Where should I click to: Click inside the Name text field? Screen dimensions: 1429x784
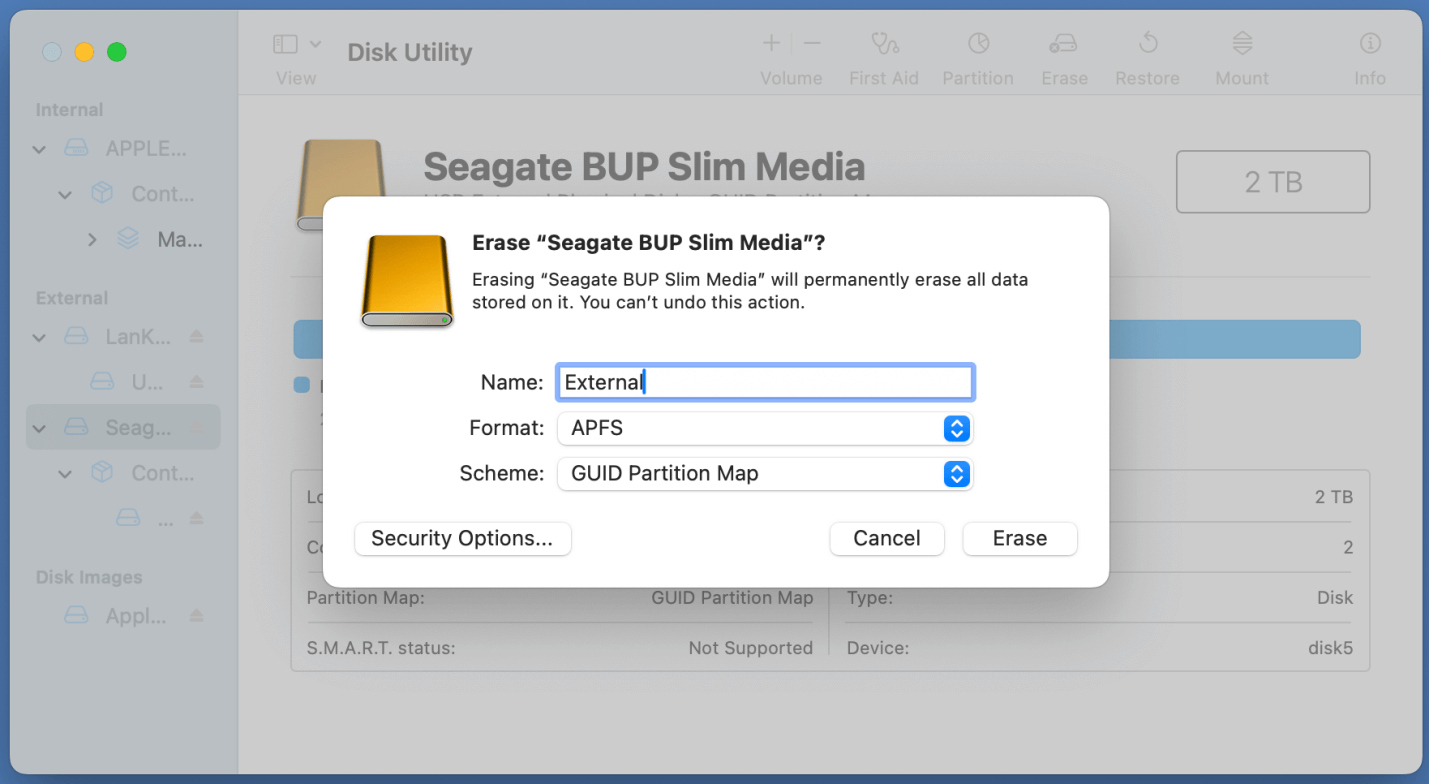coord(764,382)
